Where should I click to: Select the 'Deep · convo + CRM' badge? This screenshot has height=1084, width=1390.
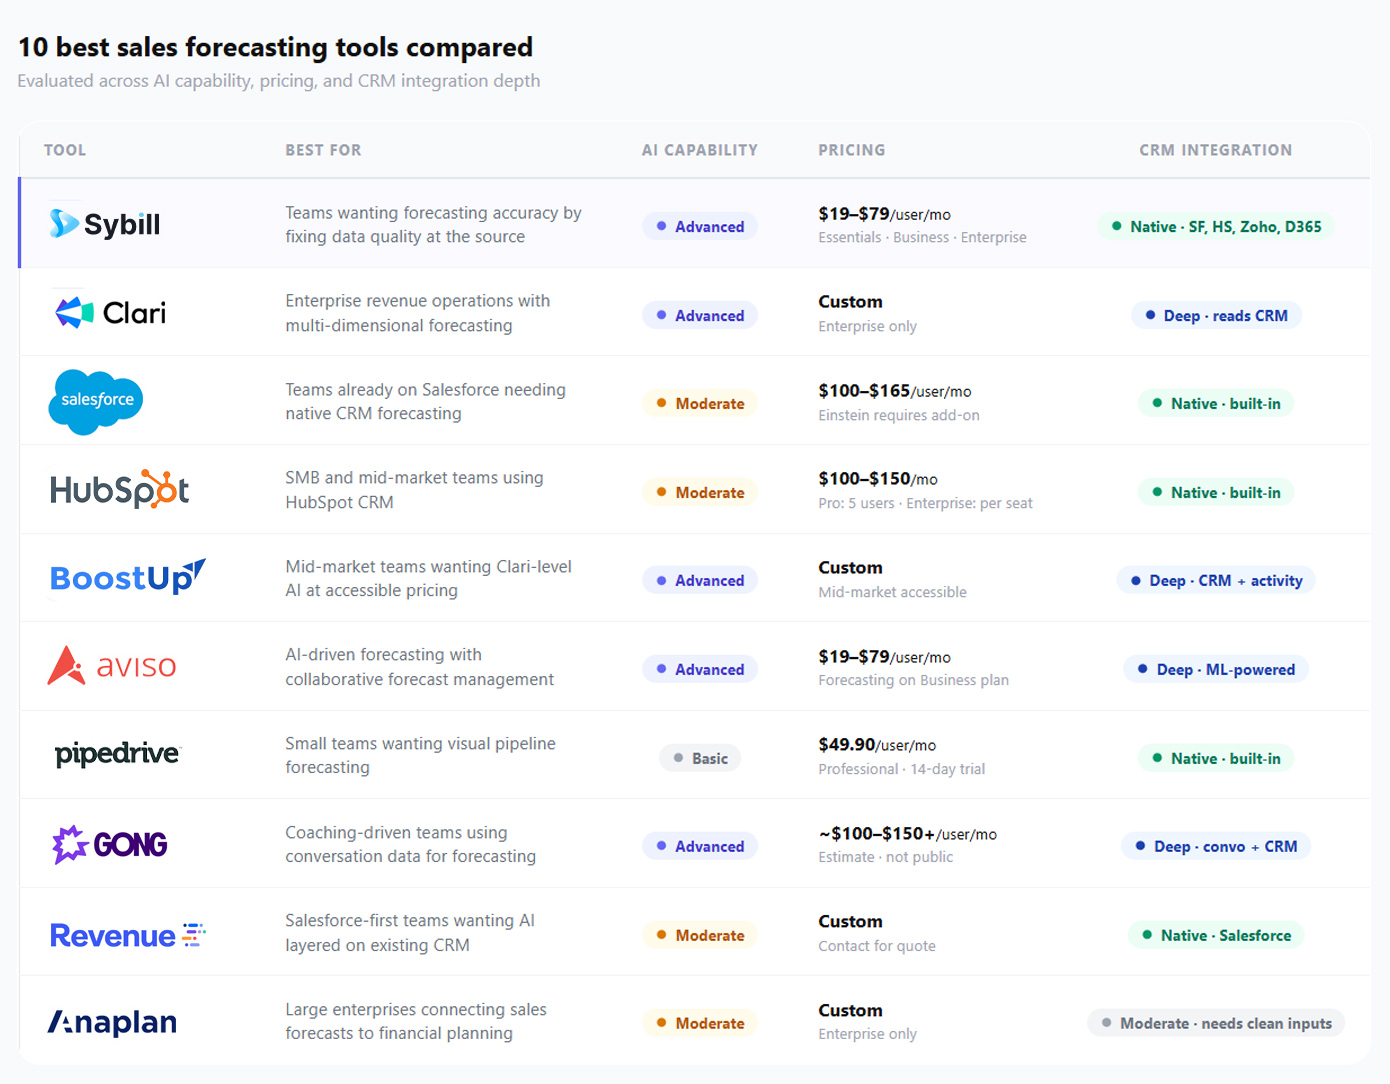[x=1216, y=847]
